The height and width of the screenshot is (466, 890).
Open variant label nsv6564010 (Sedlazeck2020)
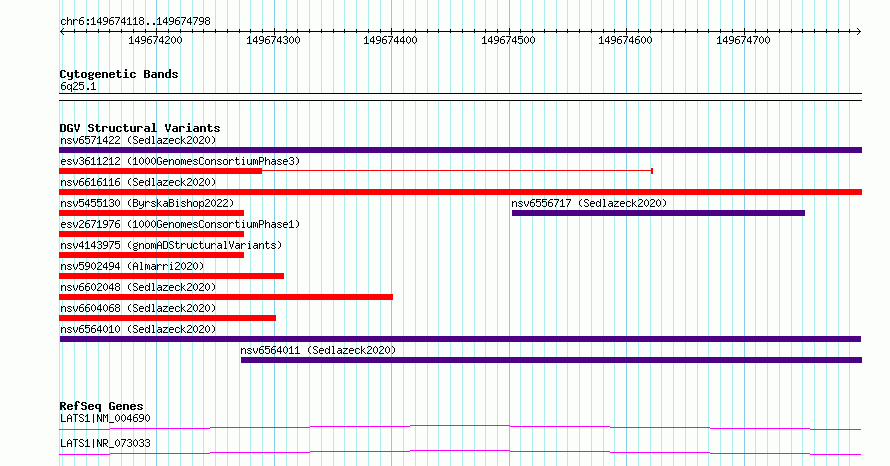[138, 329]
